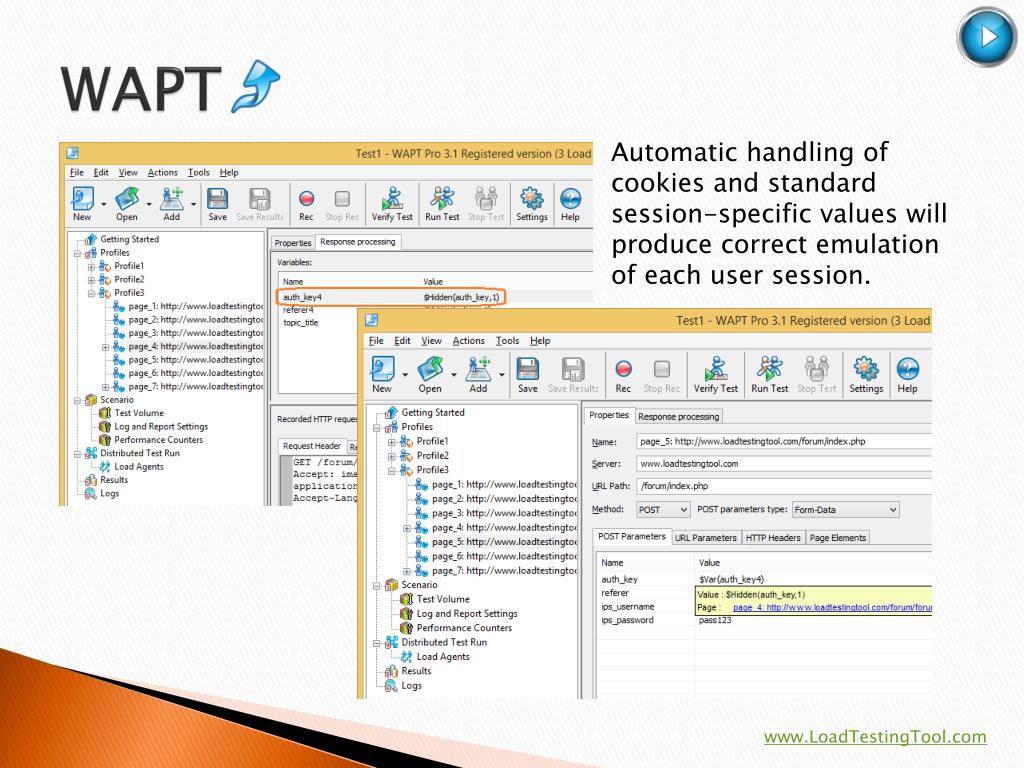This screenshot has width=1024, height=768.
Task: Open Actions menu in front WAPT window
Action: 468,341
